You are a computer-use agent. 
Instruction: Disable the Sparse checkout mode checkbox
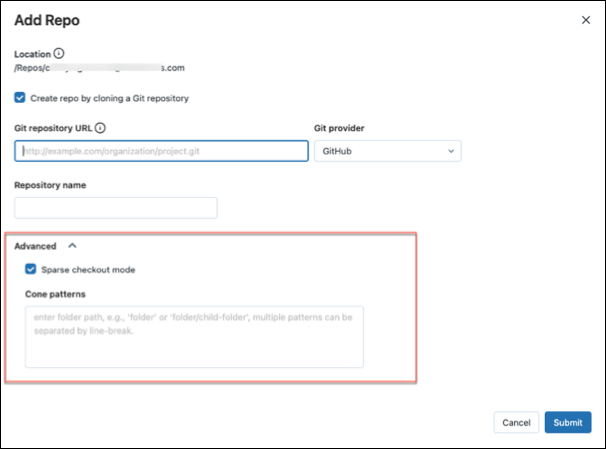click(x=31, y=269)
